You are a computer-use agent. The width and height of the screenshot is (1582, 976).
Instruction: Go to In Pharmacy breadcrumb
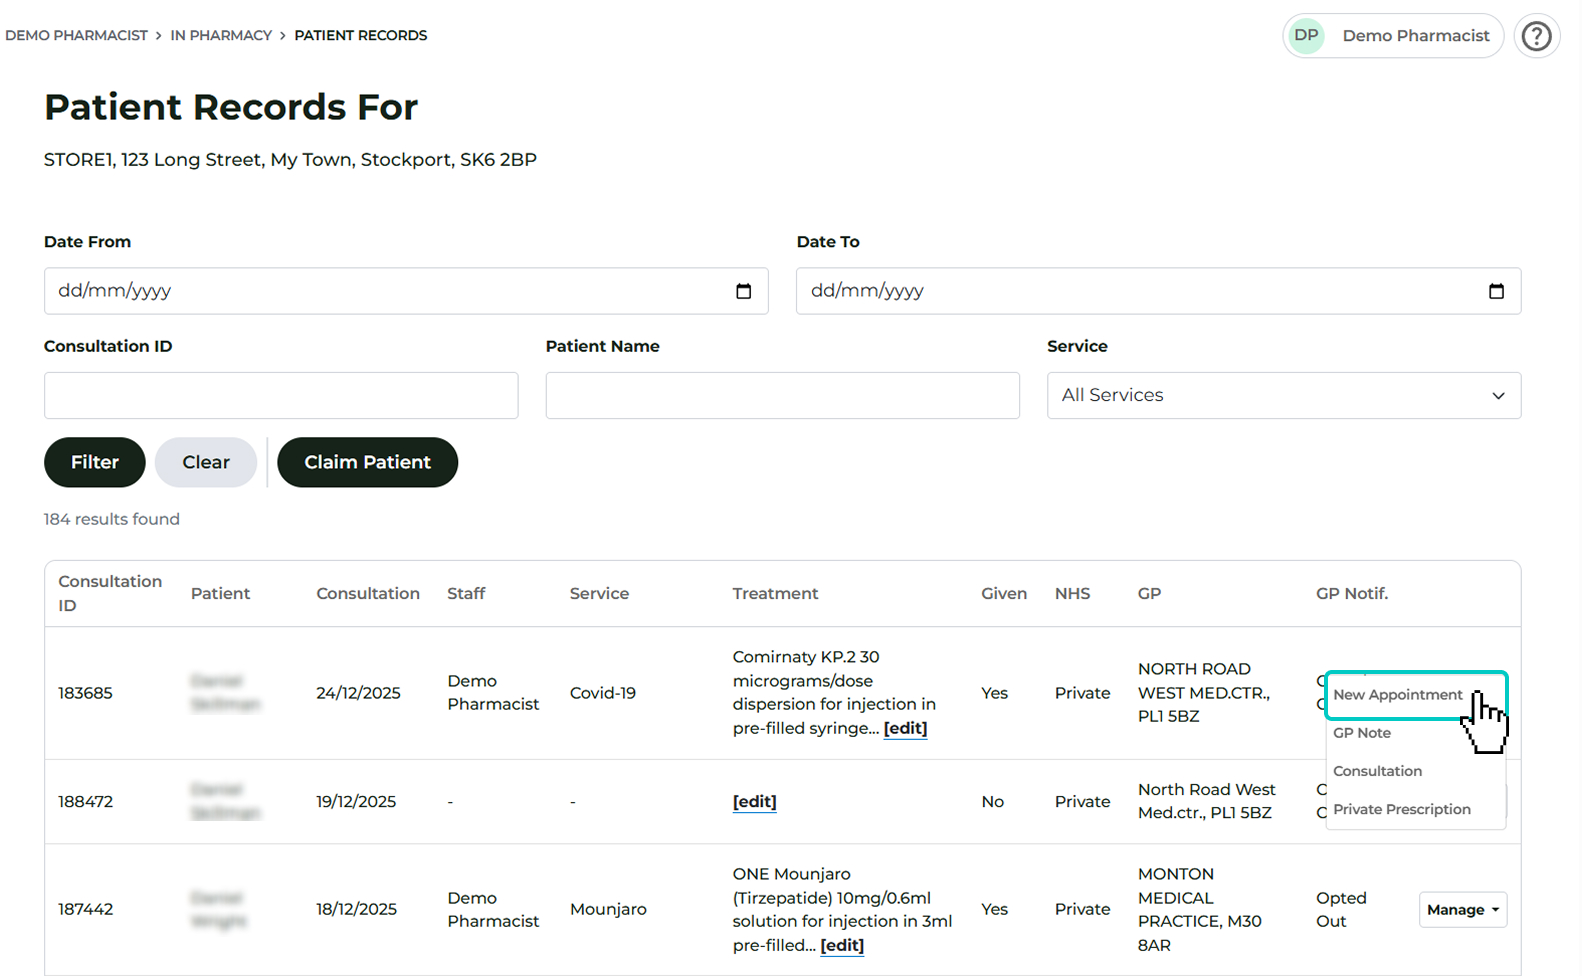(221, 36)
